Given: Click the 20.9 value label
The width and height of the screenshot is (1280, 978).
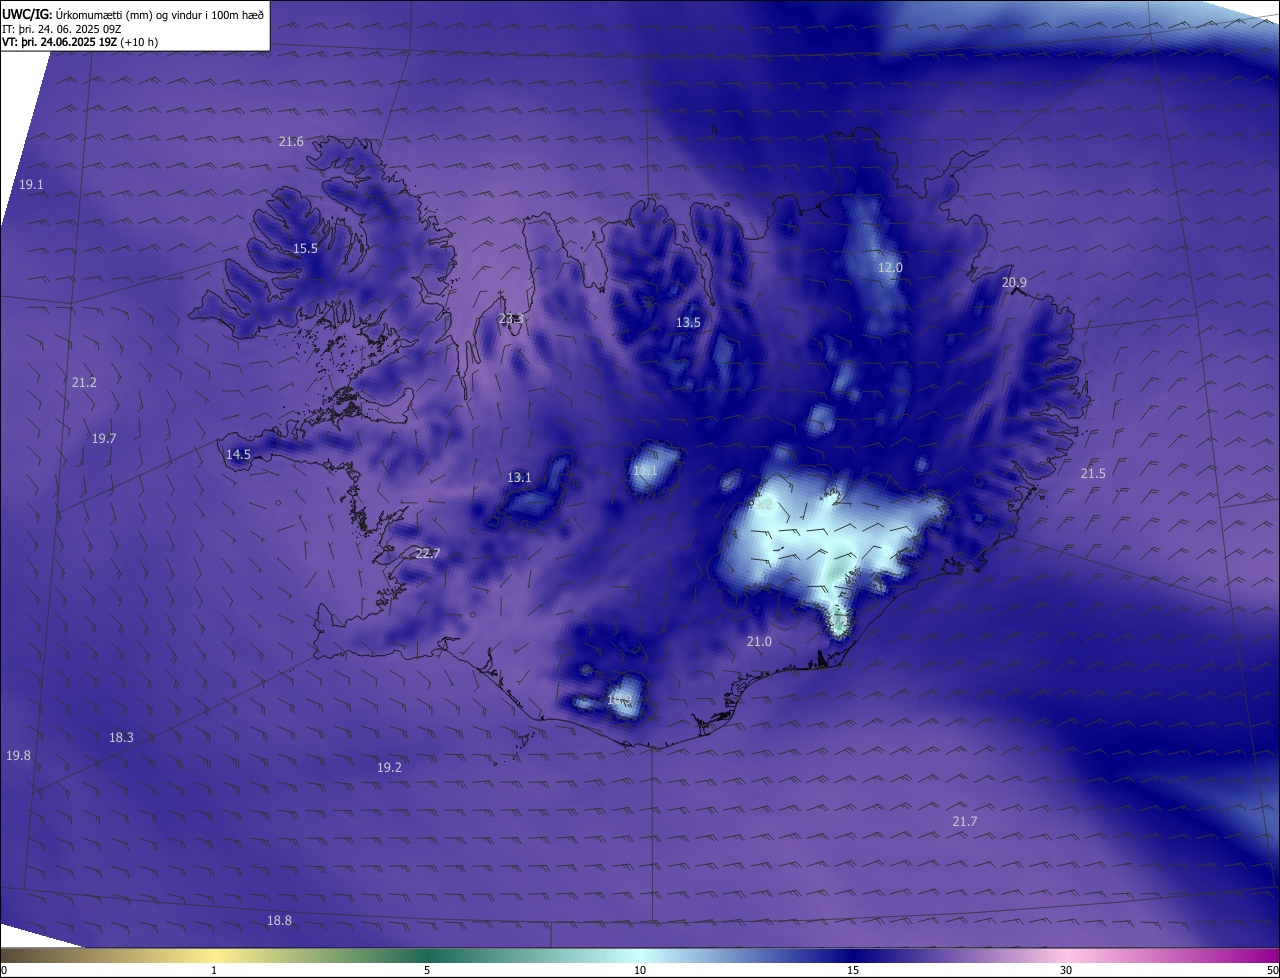Looking at the screenshot, I should pos(1014,283).
